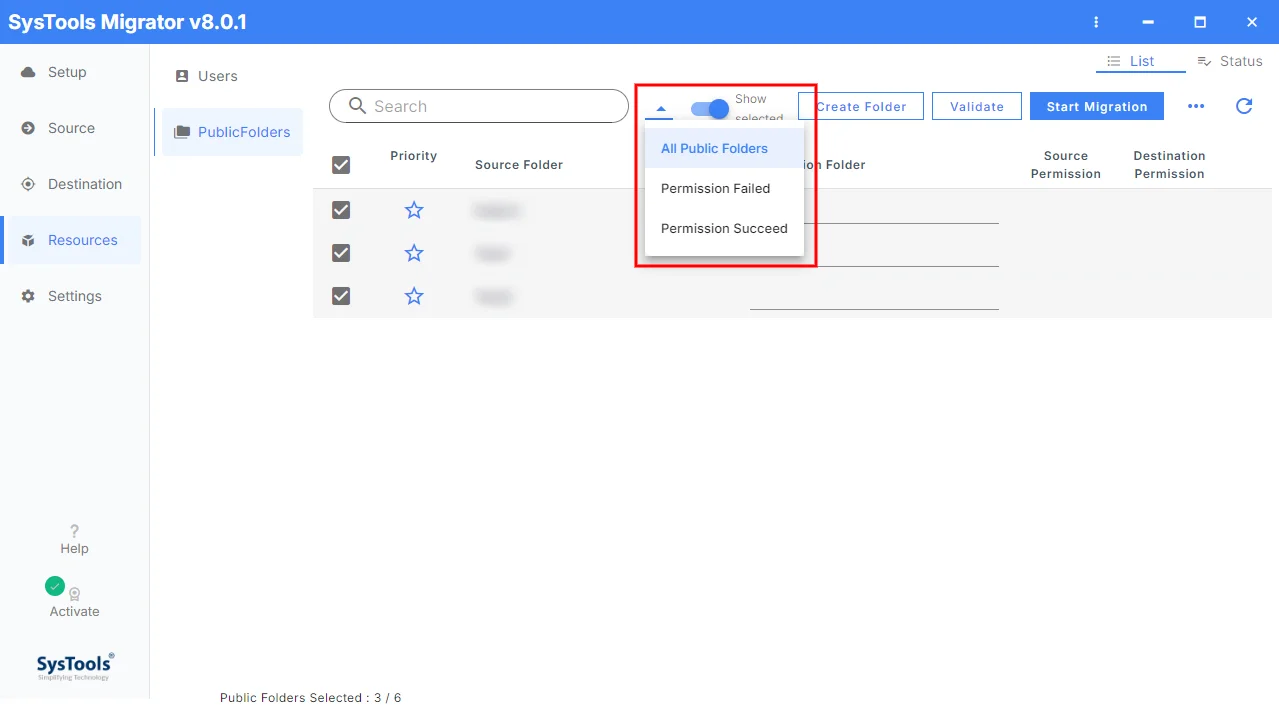The image size is (1279, 720).
Task: Go to Settings in the sidebar
Action: (x=70, y=296)
